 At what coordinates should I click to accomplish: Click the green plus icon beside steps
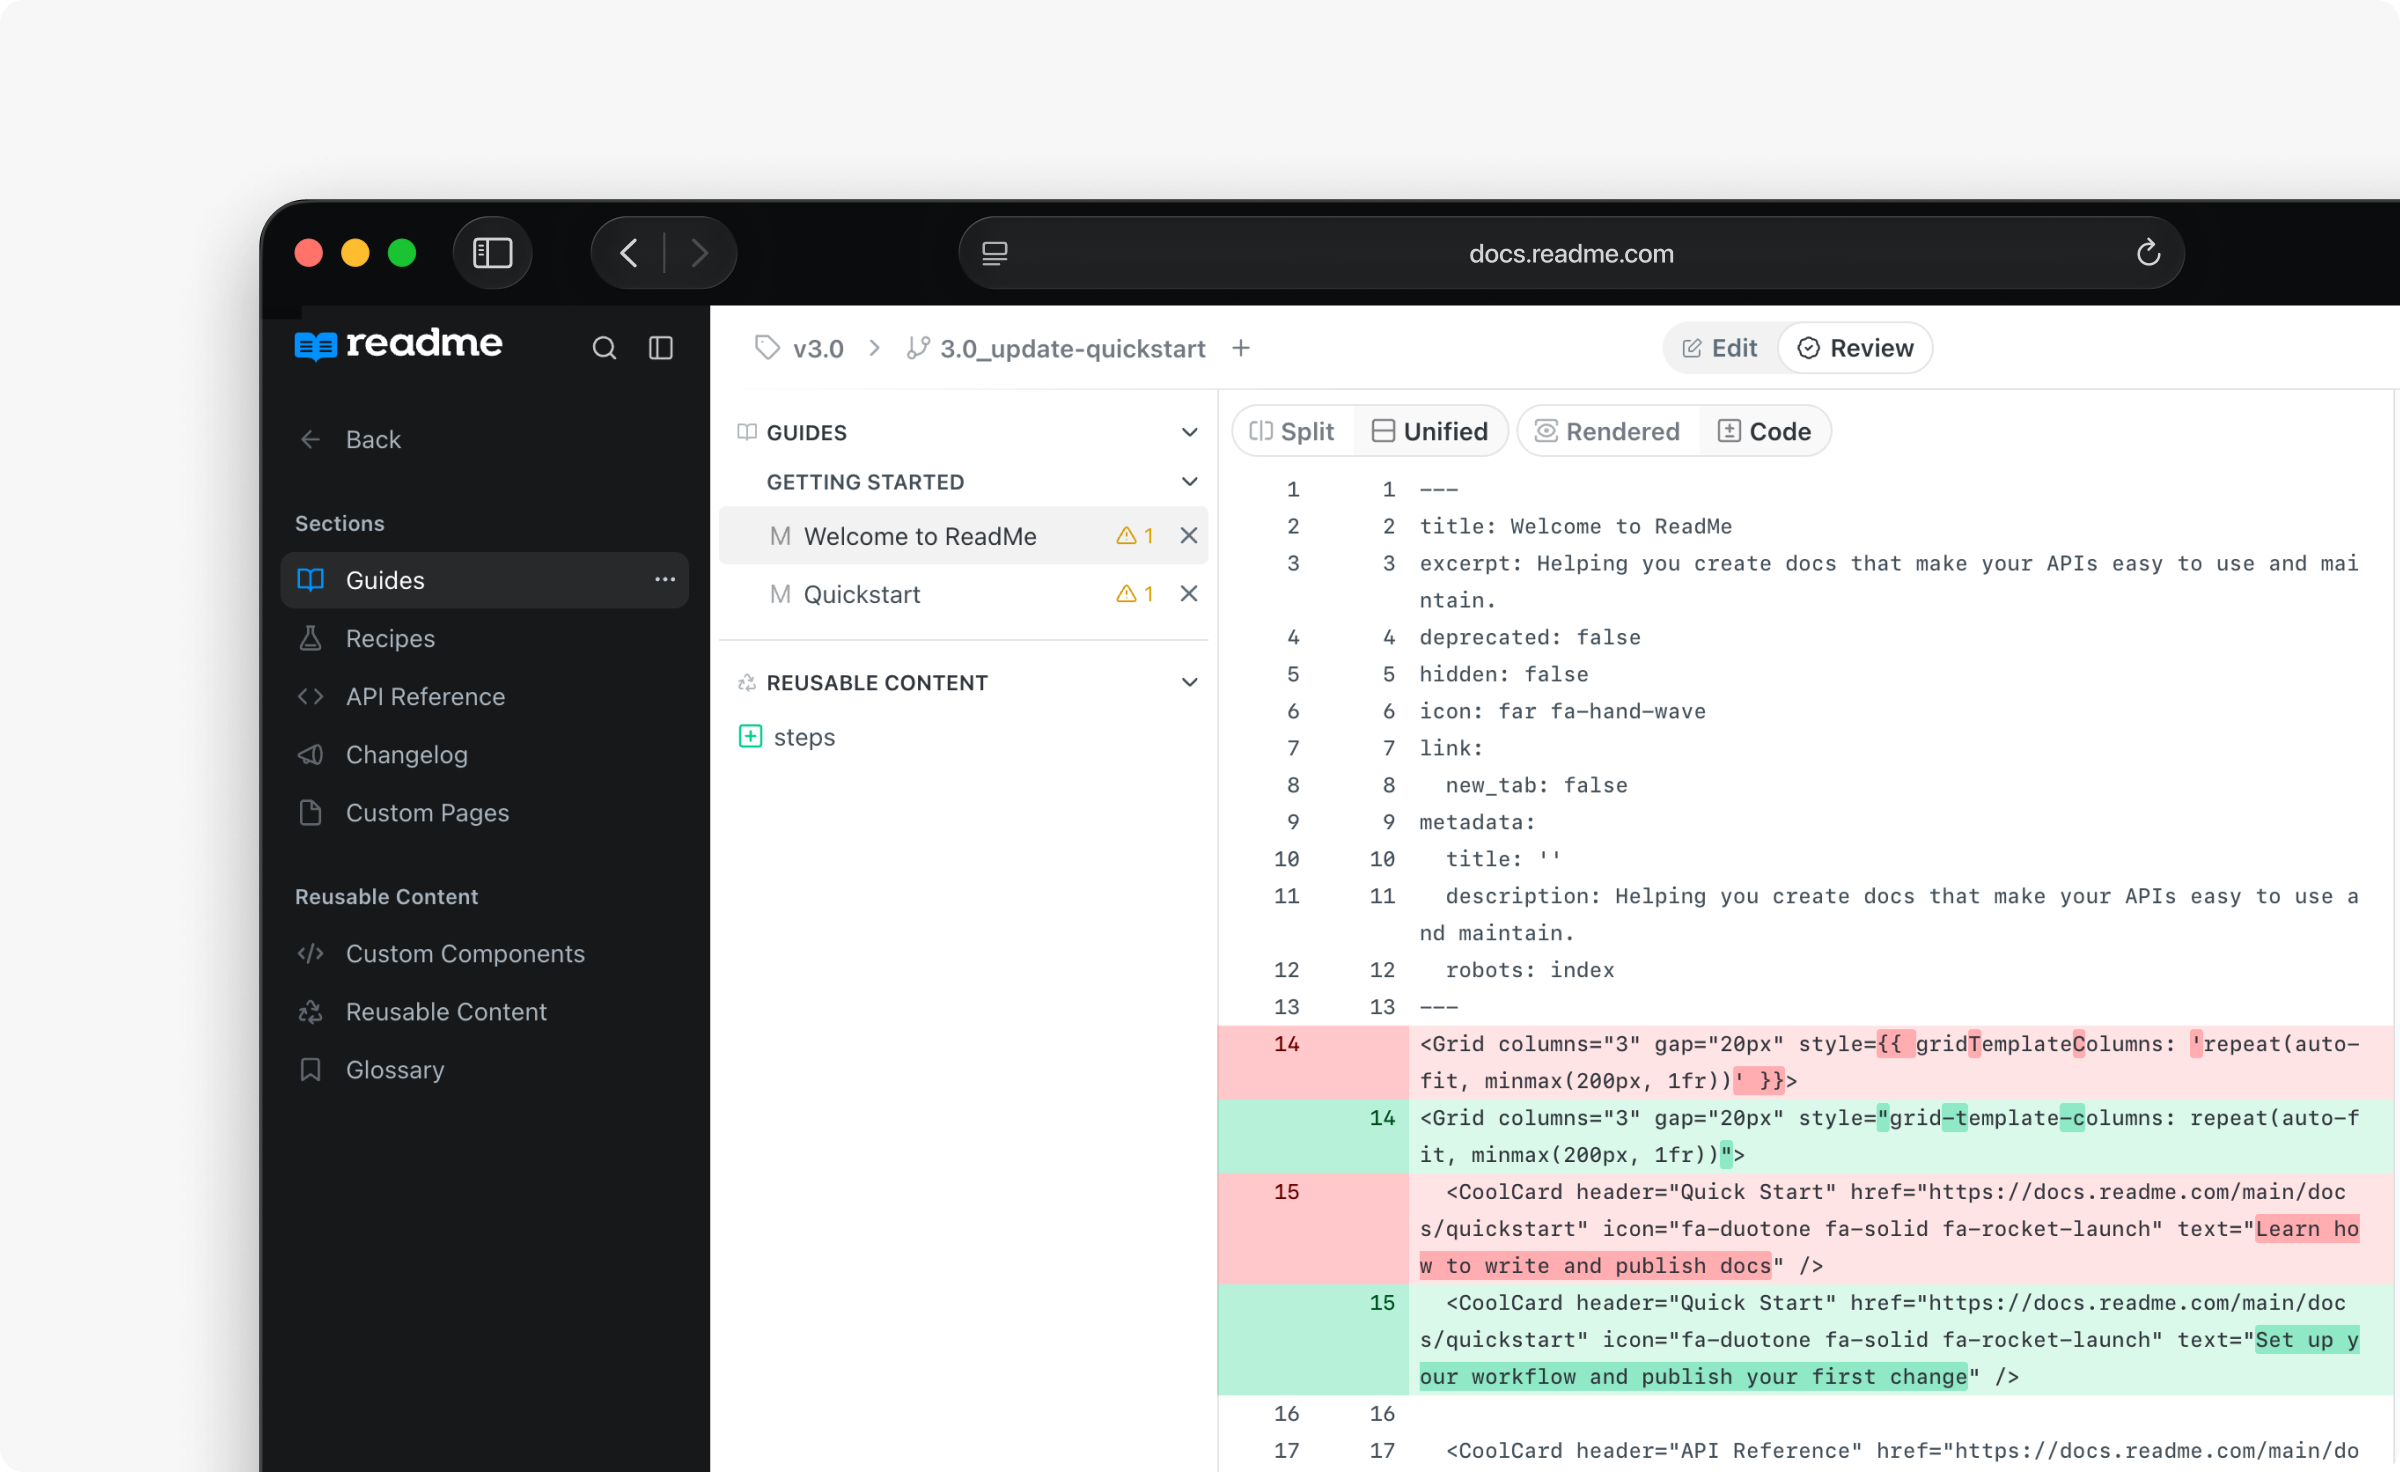point(750,737)
